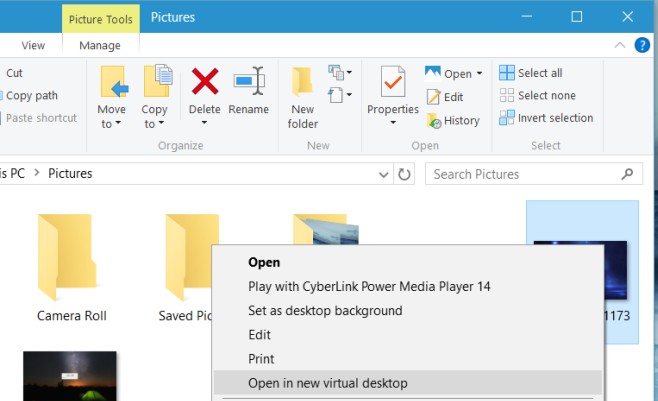Screen dimensions: 658x401
Task: Select Open in new virtual desktop
Action: (x=407, y=383)
